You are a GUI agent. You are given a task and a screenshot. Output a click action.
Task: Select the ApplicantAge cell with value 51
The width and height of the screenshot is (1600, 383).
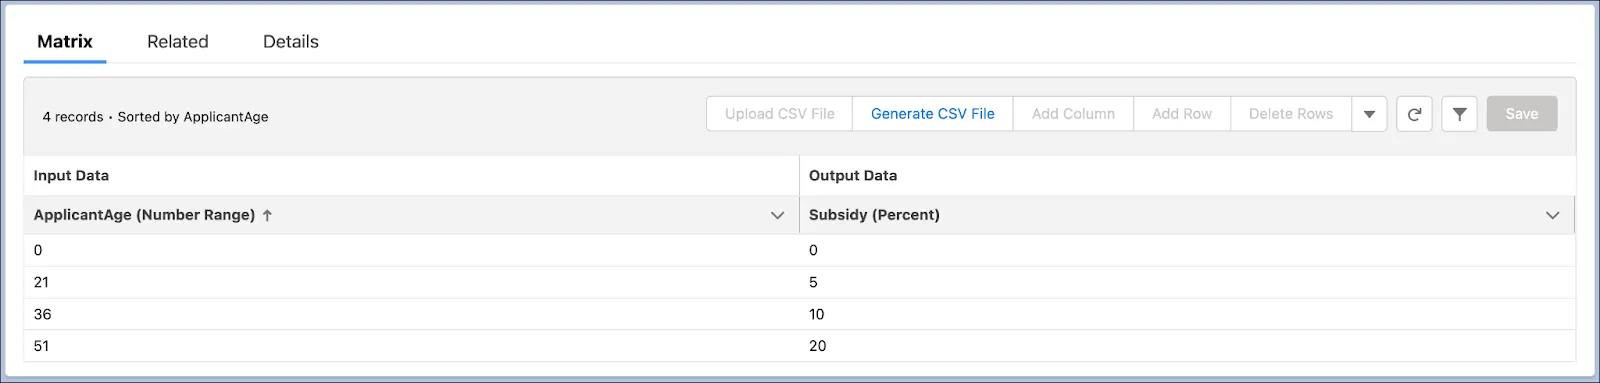click(411, 346)
